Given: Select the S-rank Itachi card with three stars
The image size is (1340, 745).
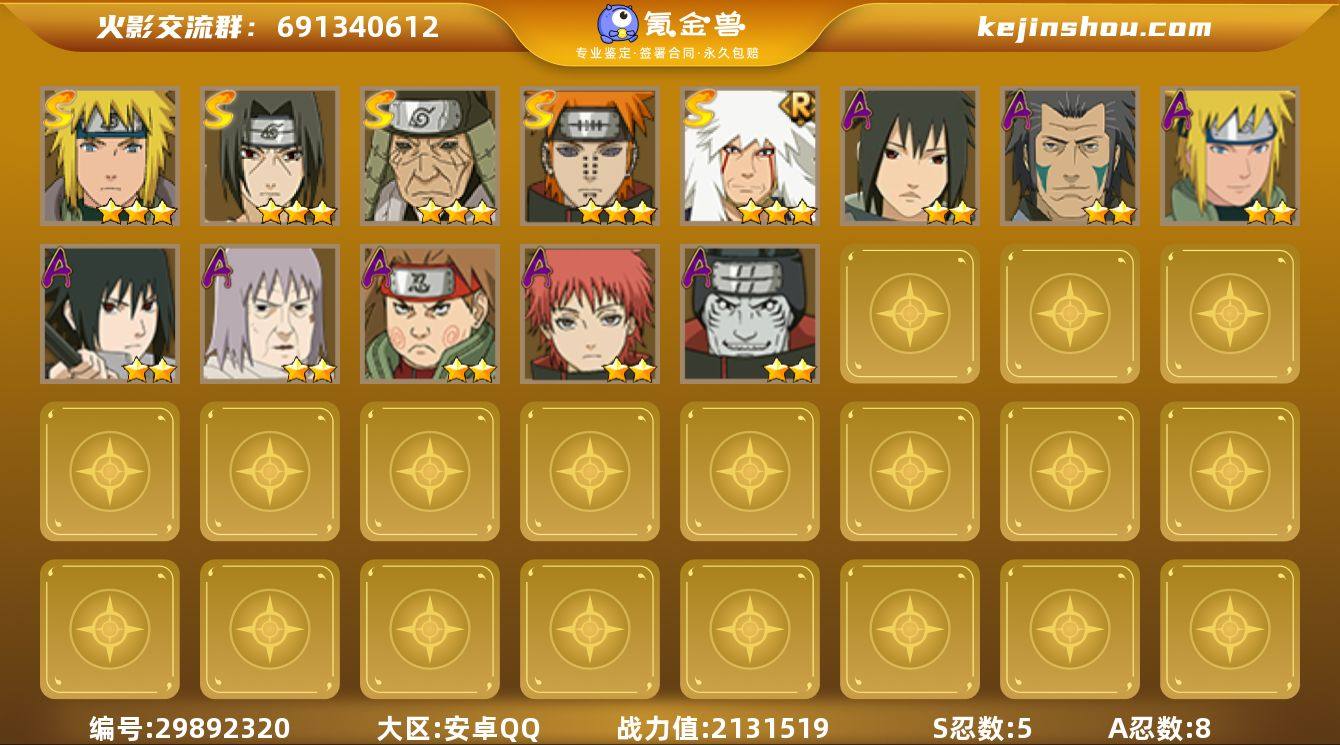Looking at the screenshot, I should click(269, 156).
